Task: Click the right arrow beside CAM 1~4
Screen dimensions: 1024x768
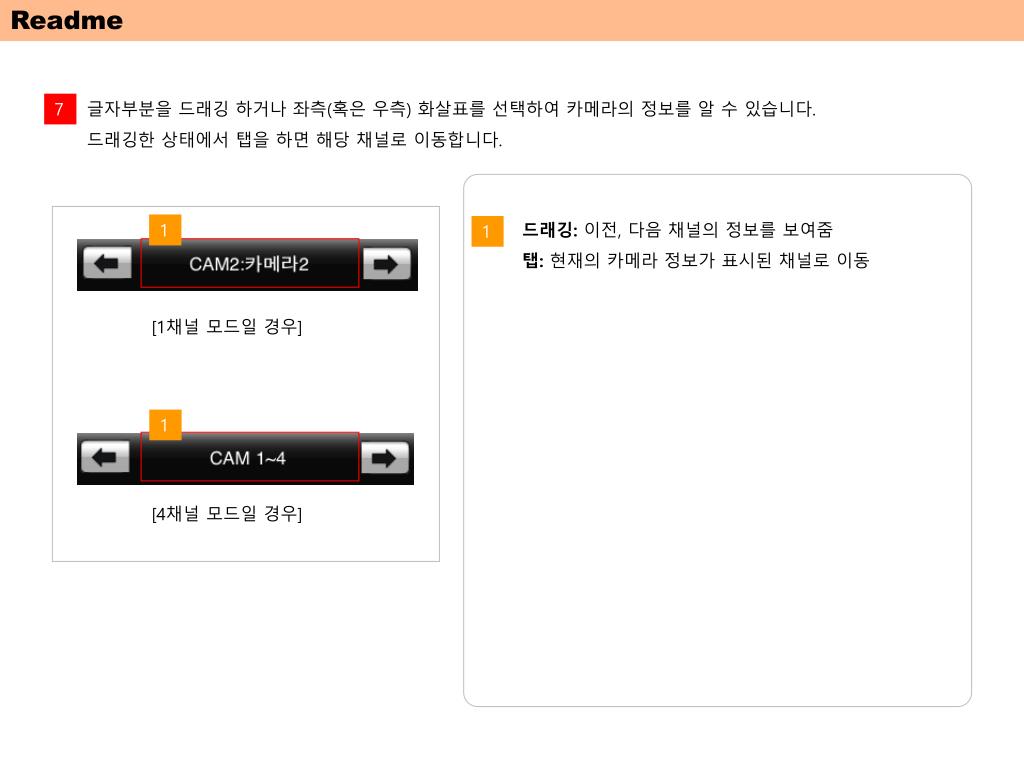Action: click(384, 458)
